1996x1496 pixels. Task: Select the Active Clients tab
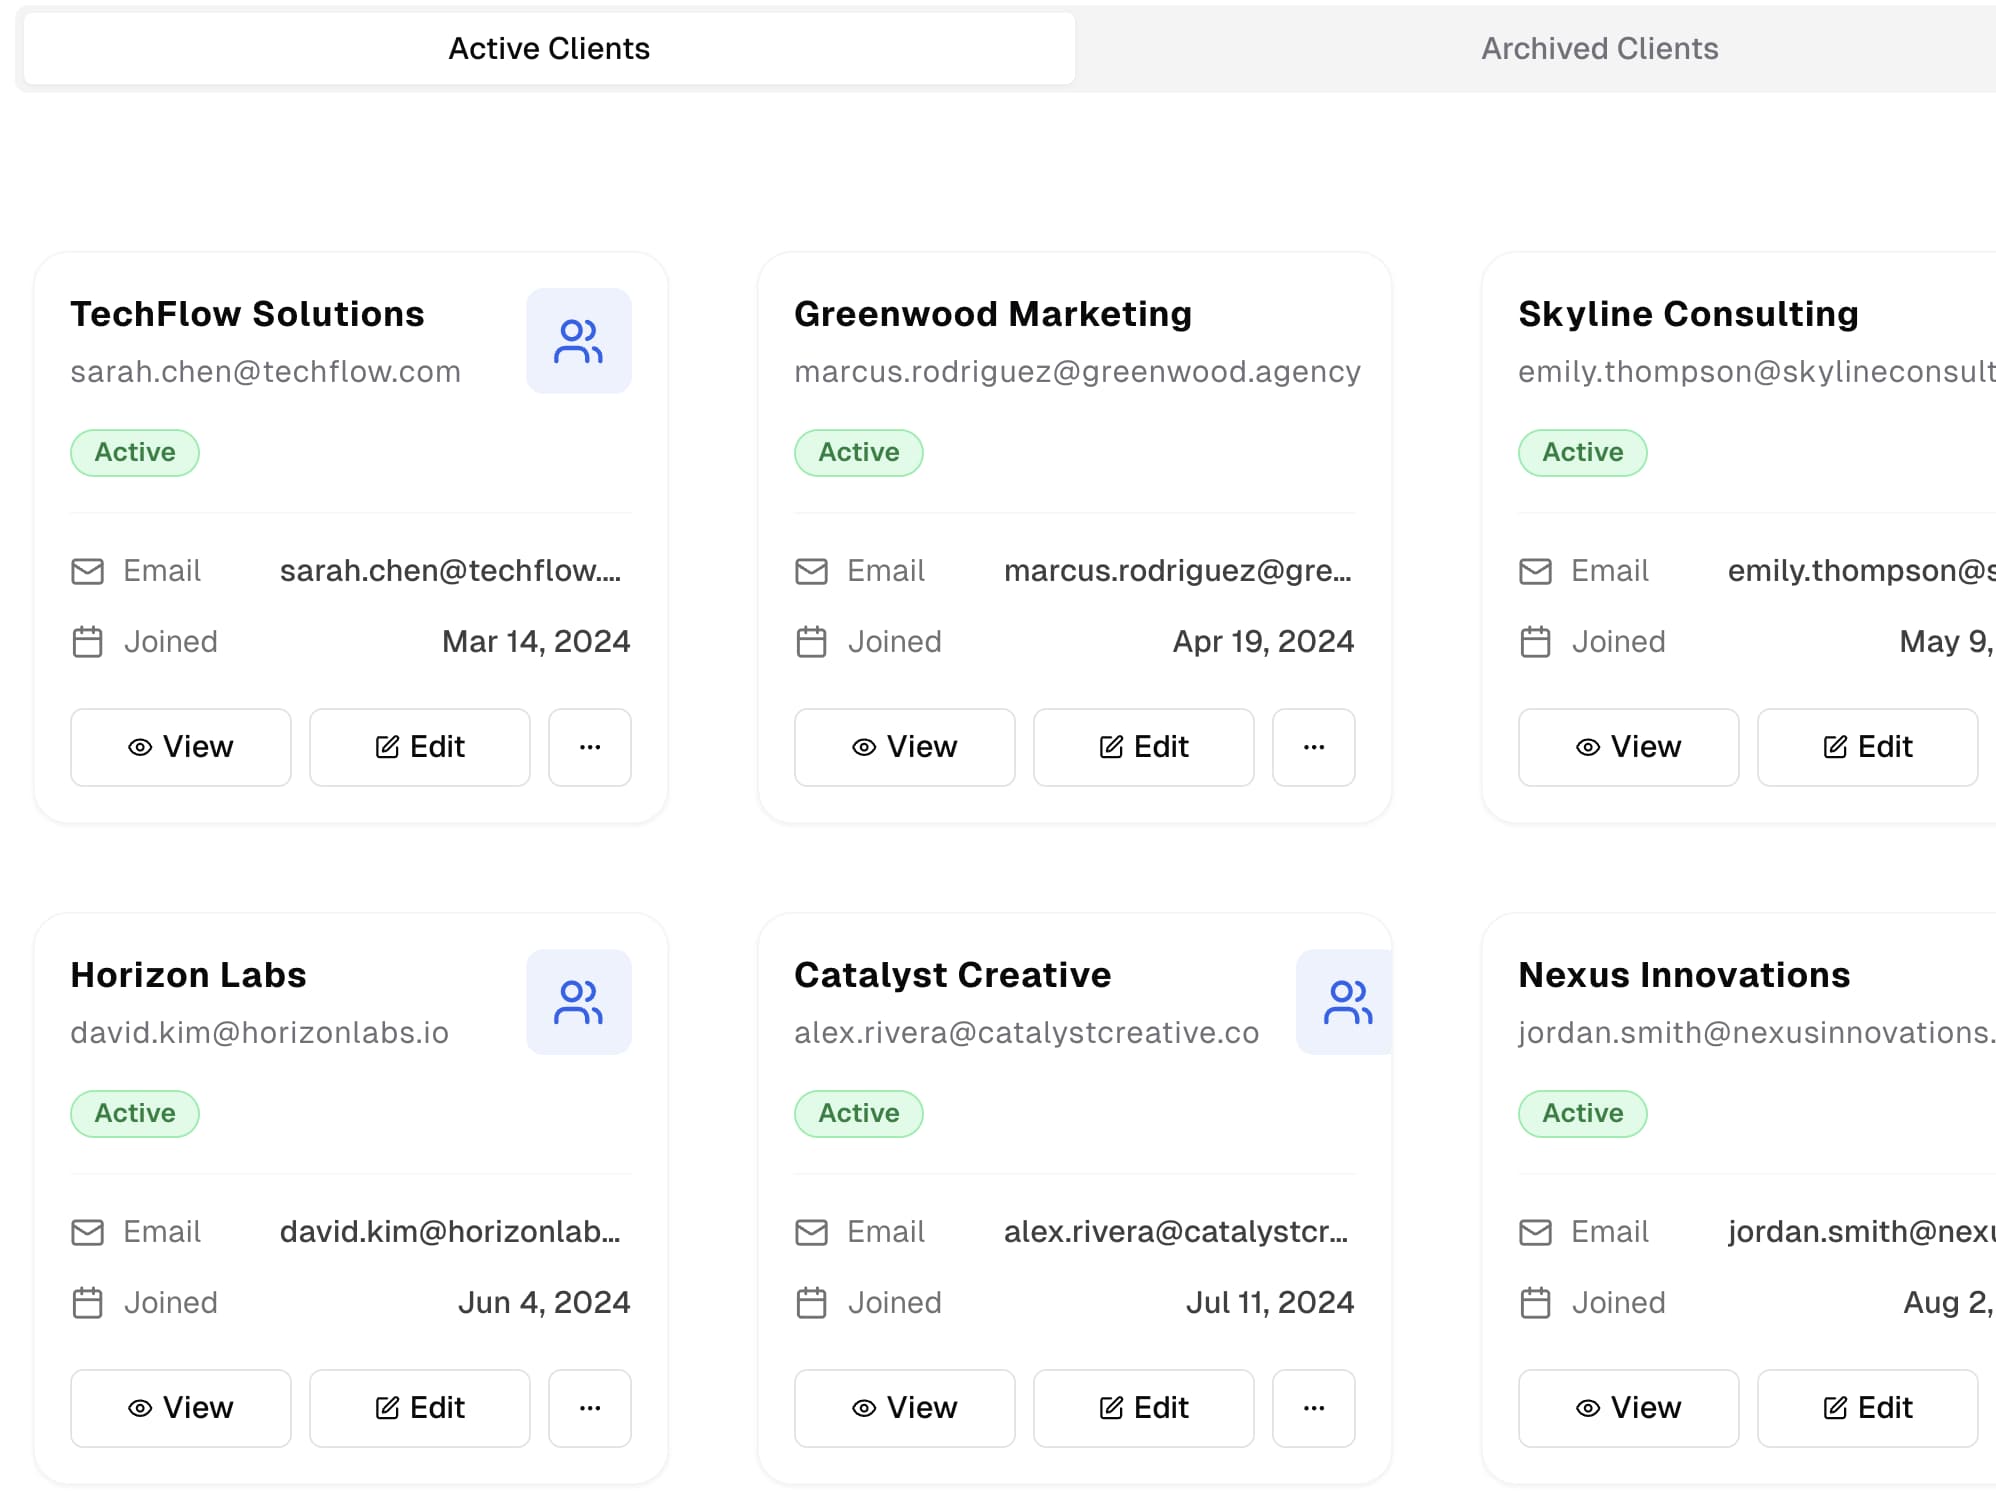(x=549, y=48)
